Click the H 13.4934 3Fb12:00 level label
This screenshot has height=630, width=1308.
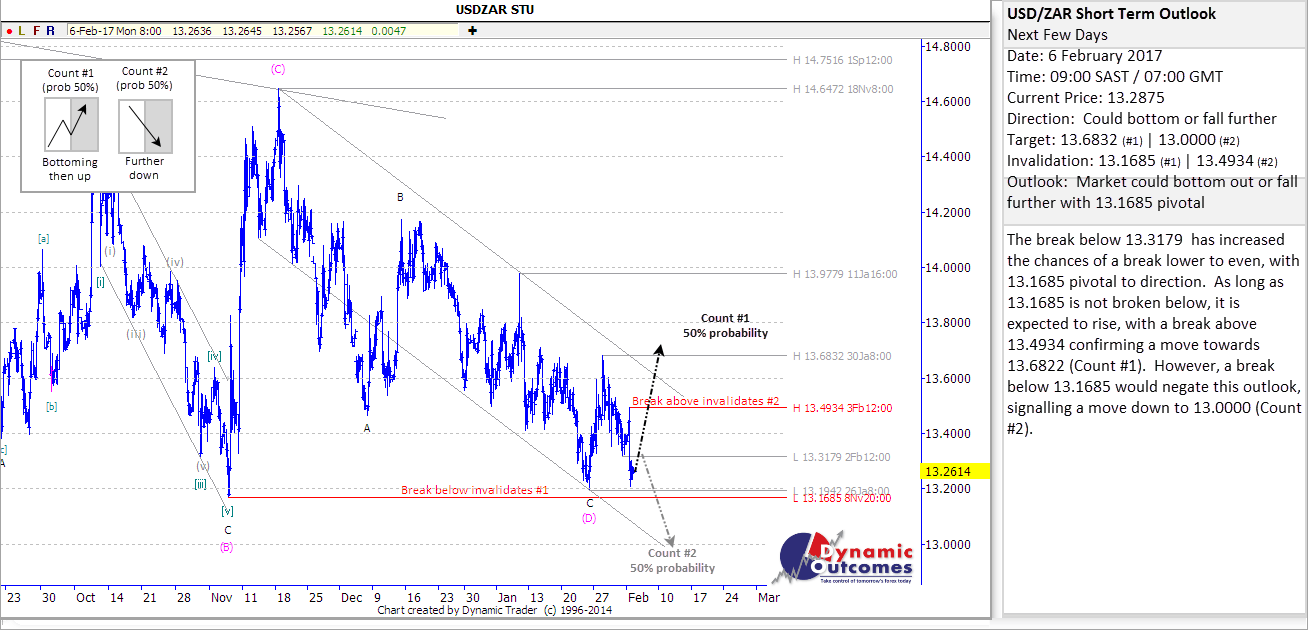(842, 408)
